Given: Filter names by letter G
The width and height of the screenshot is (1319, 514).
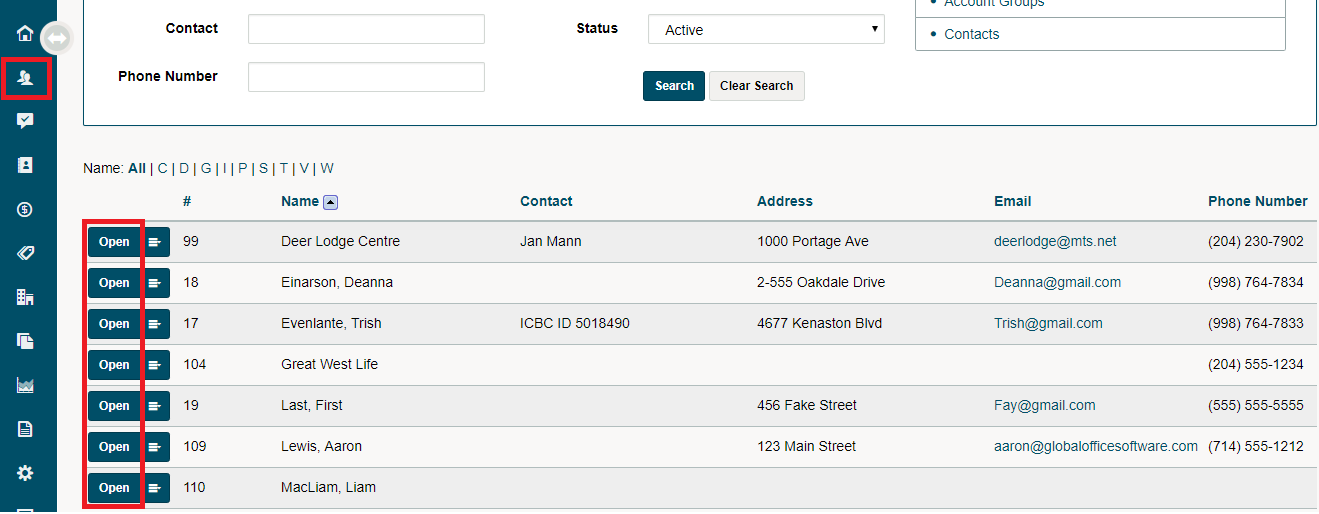Looking at the screenshot, I should click(205, 168).
